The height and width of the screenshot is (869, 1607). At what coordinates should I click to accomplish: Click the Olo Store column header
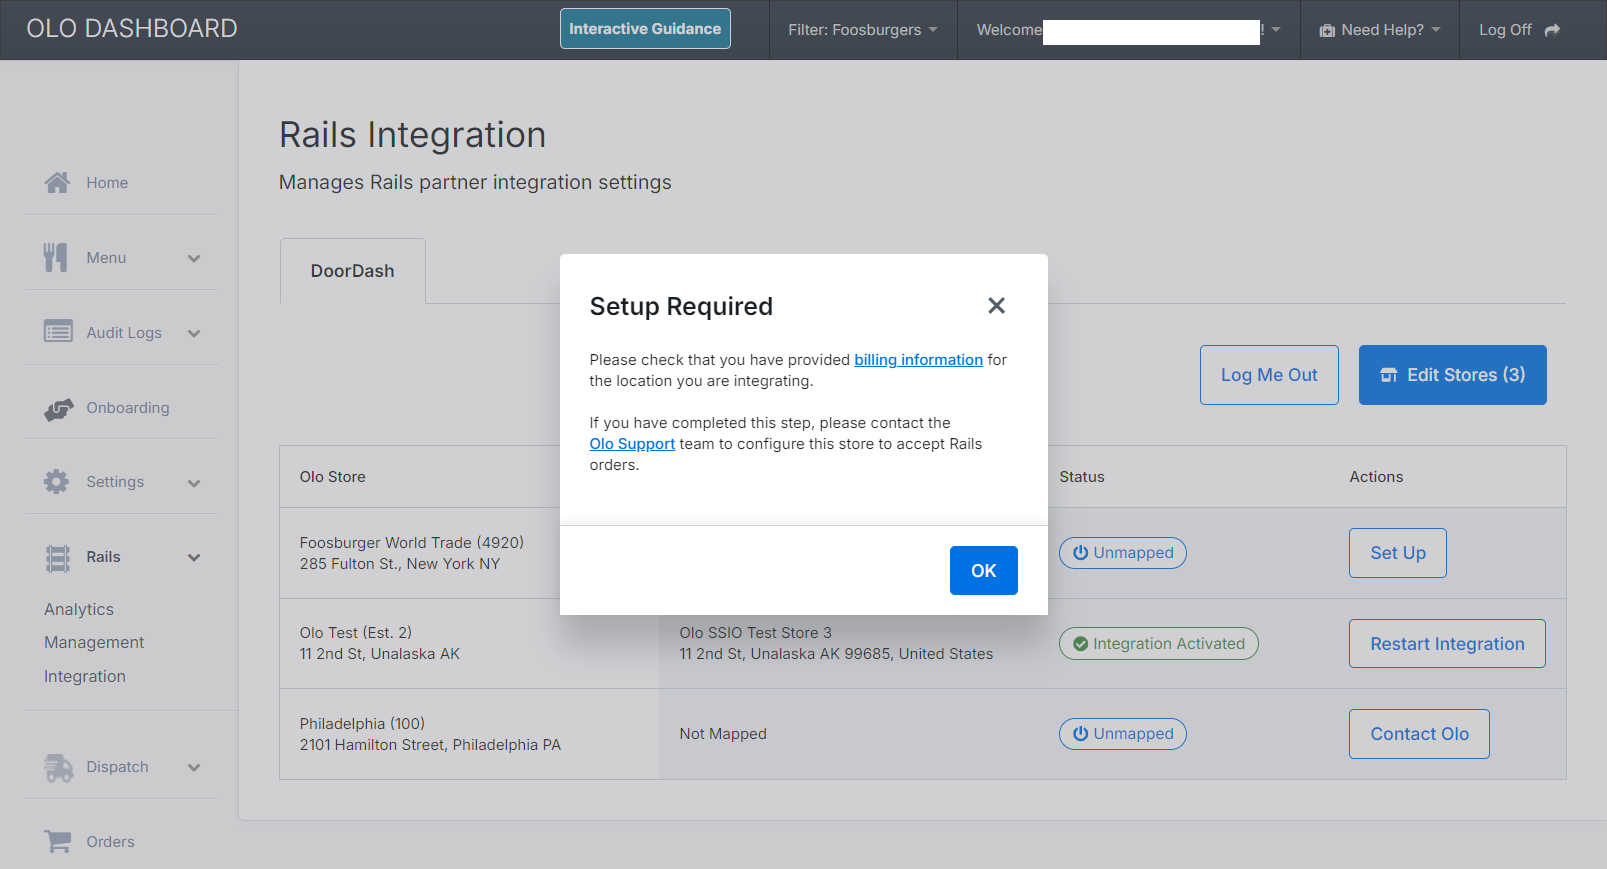(333, 477)
